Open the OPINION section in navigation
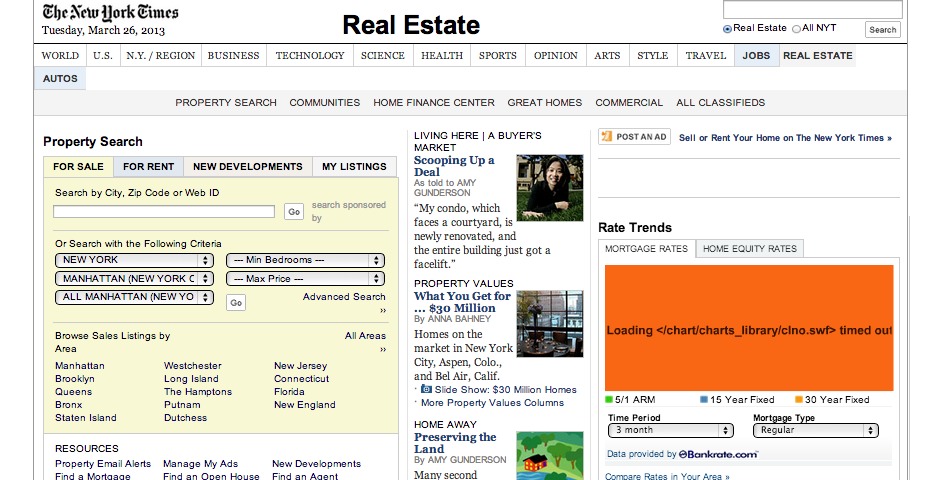The width and height of the screenshot is (940, 480). point(556,56)
